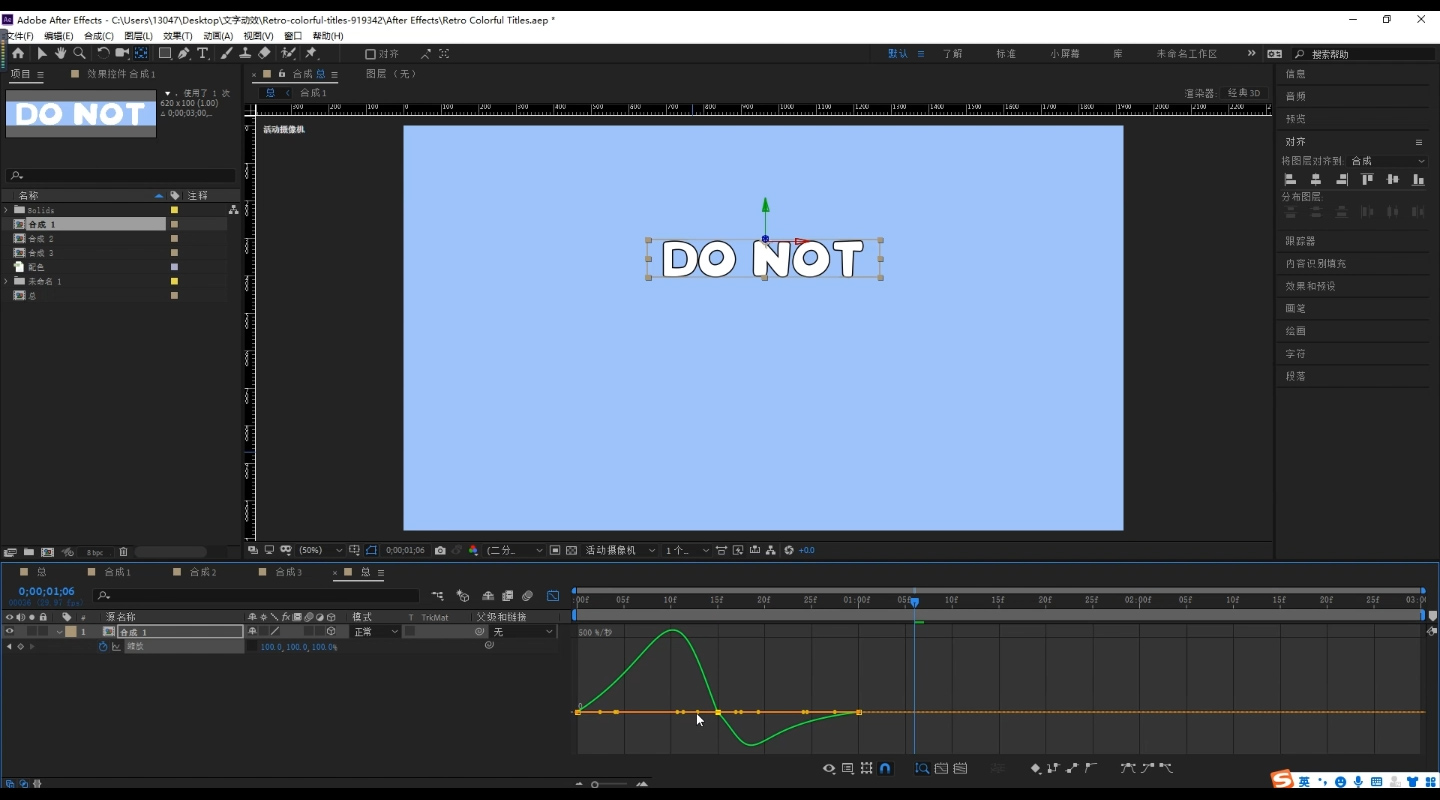Select the Rectangle shape tool
The height and width of the screenshot is (800, 1440).
pos(165,53)
